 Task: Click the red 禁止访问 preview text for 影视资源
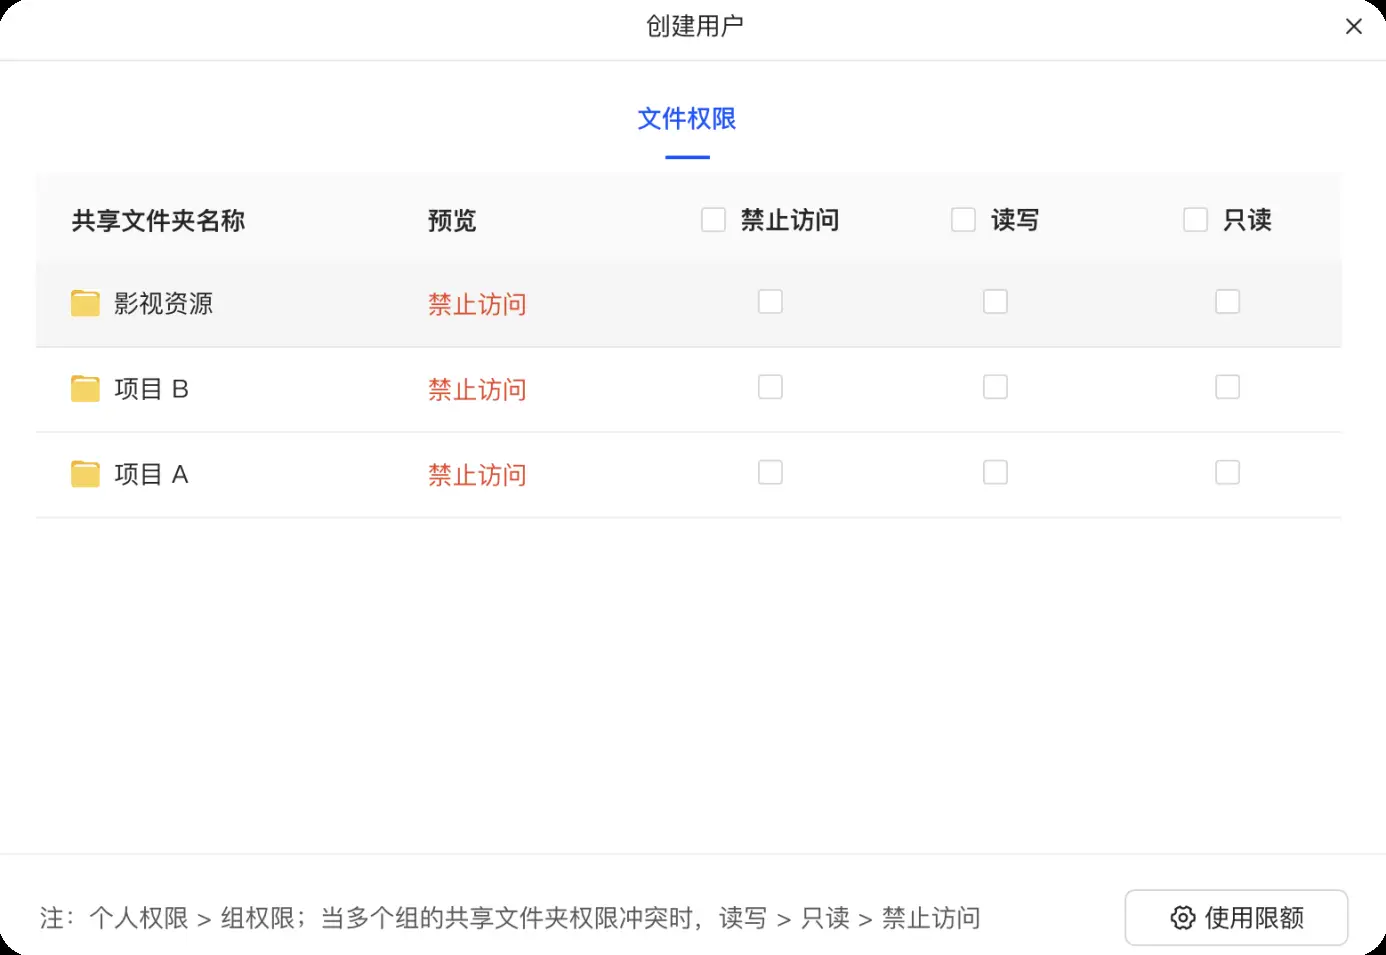(477, 304)
